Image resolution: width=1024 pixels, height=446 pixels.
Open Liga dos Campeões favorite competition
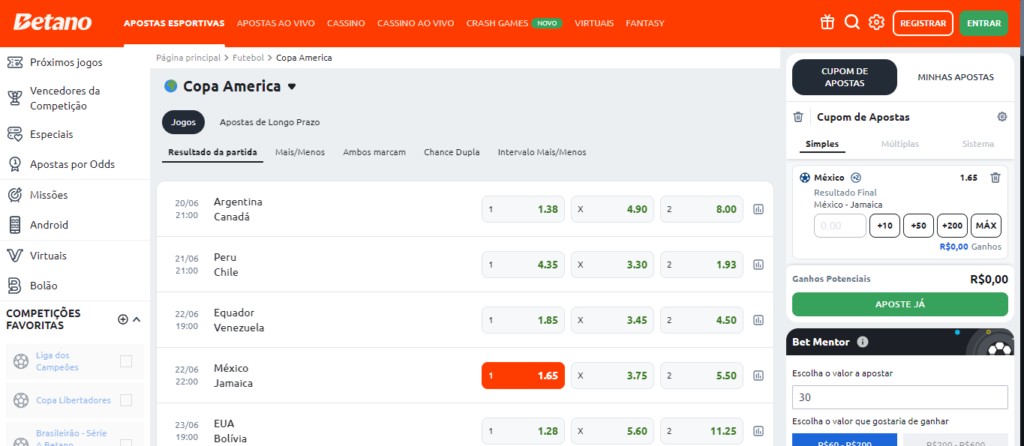click(x=57, y=361)
